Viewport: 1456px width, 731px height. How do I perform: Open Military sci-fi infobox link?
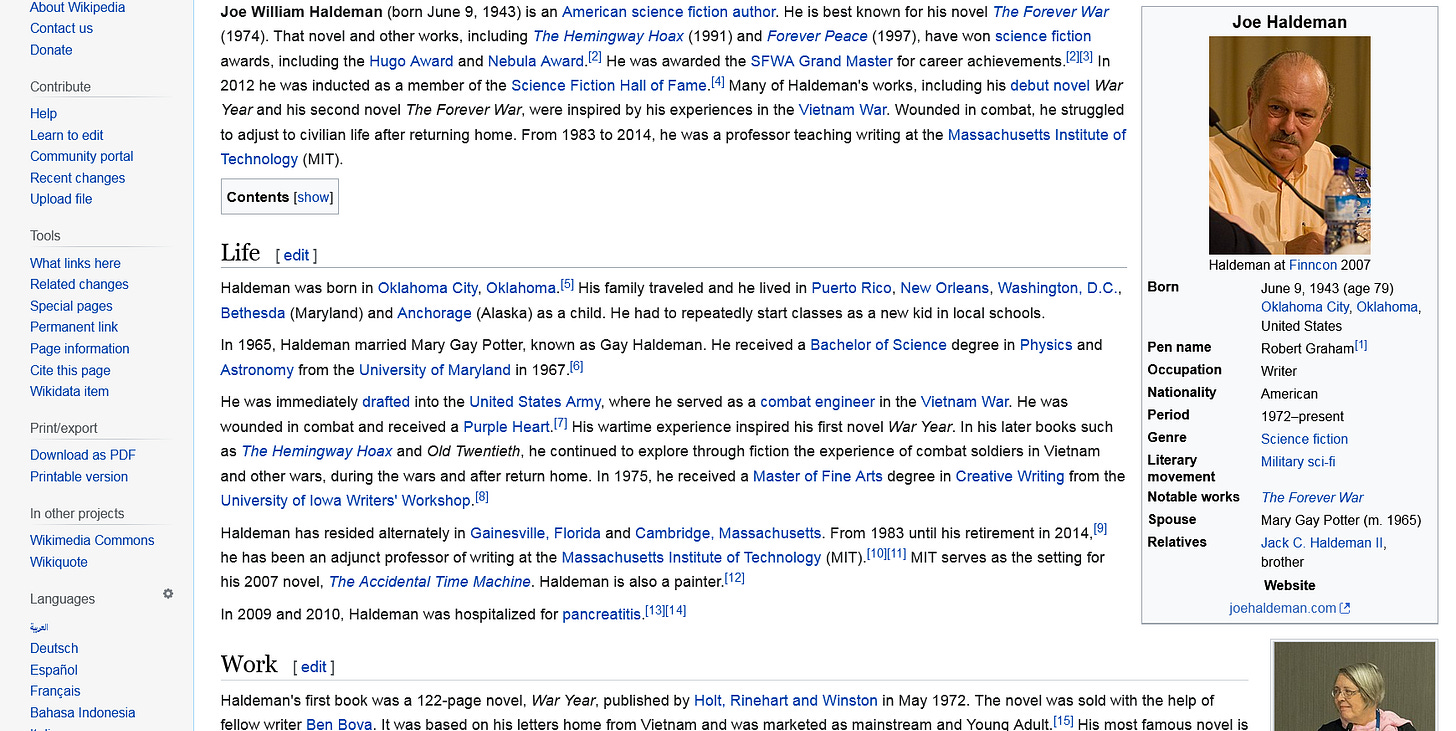pyautogui.click(x=1298, y=462)
